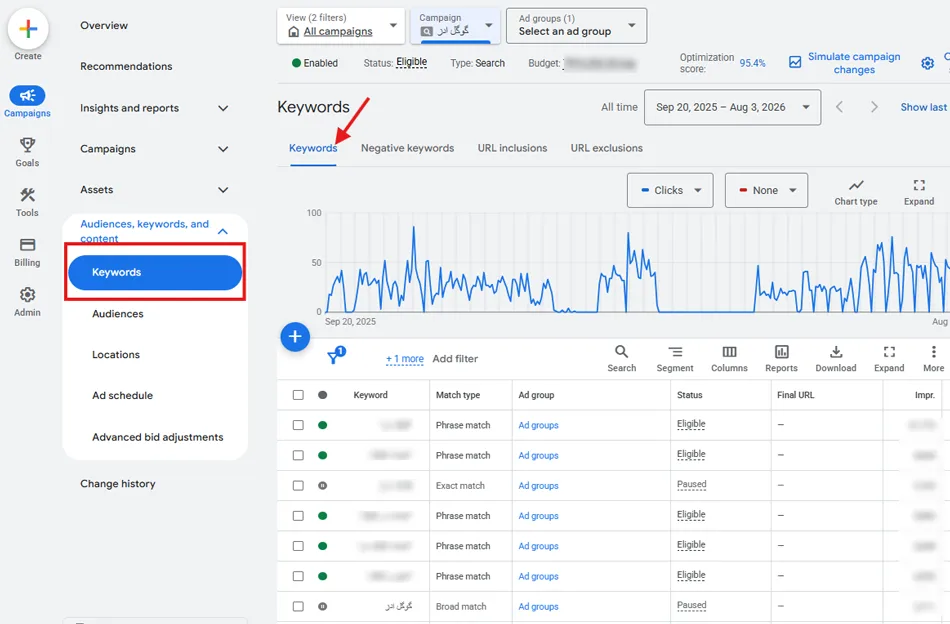
Task: Collapse Audiences, keywords, and content section
Action: (223, 231)
